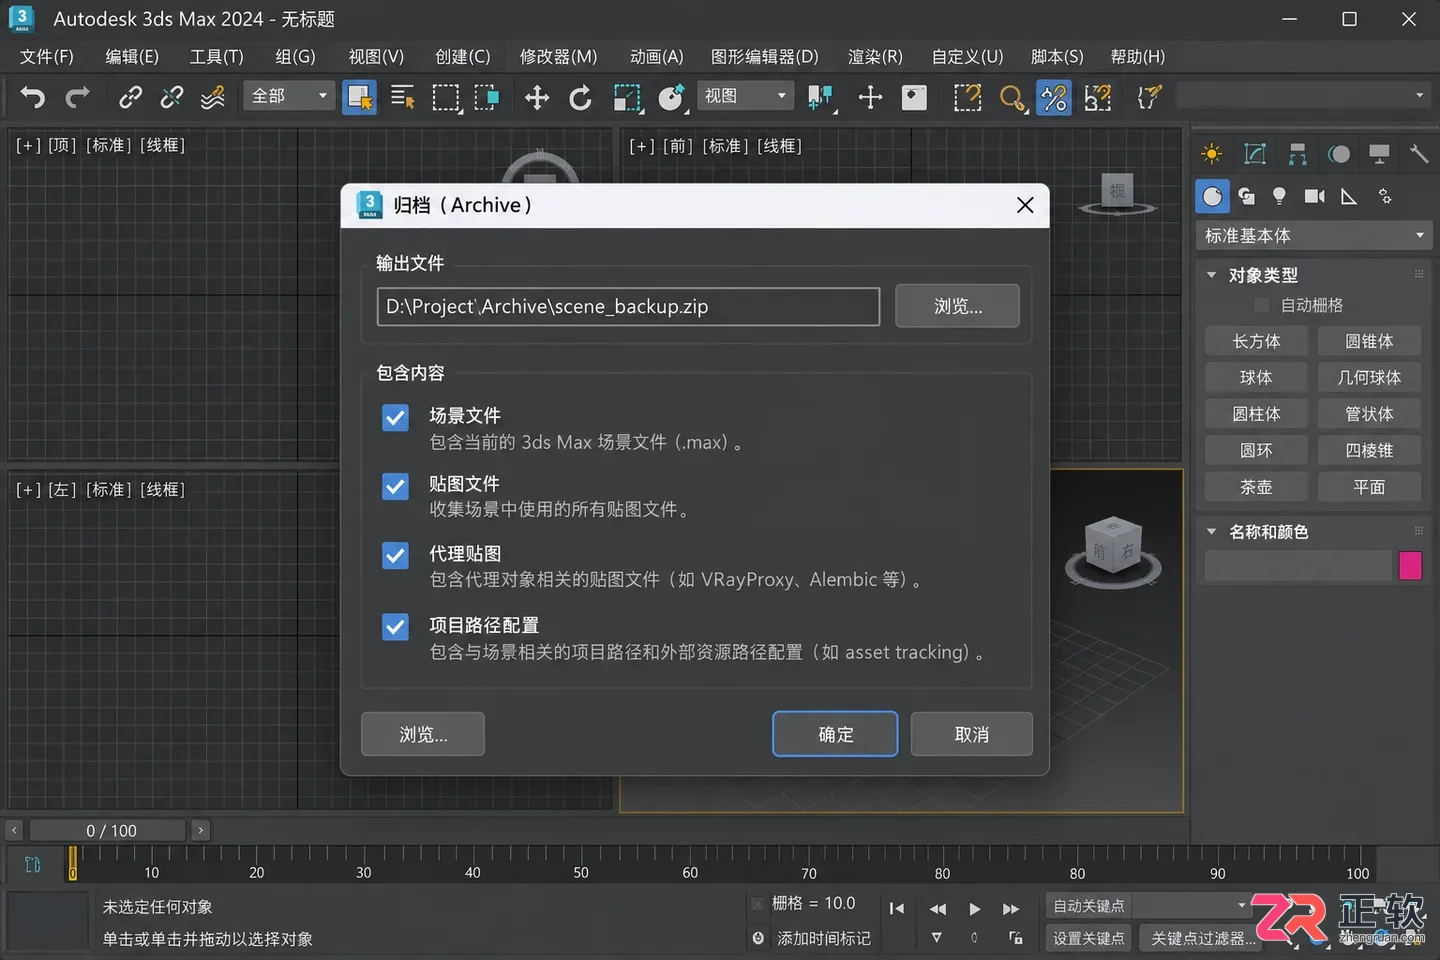Click 浏览... next to output file

pos(957,306)
